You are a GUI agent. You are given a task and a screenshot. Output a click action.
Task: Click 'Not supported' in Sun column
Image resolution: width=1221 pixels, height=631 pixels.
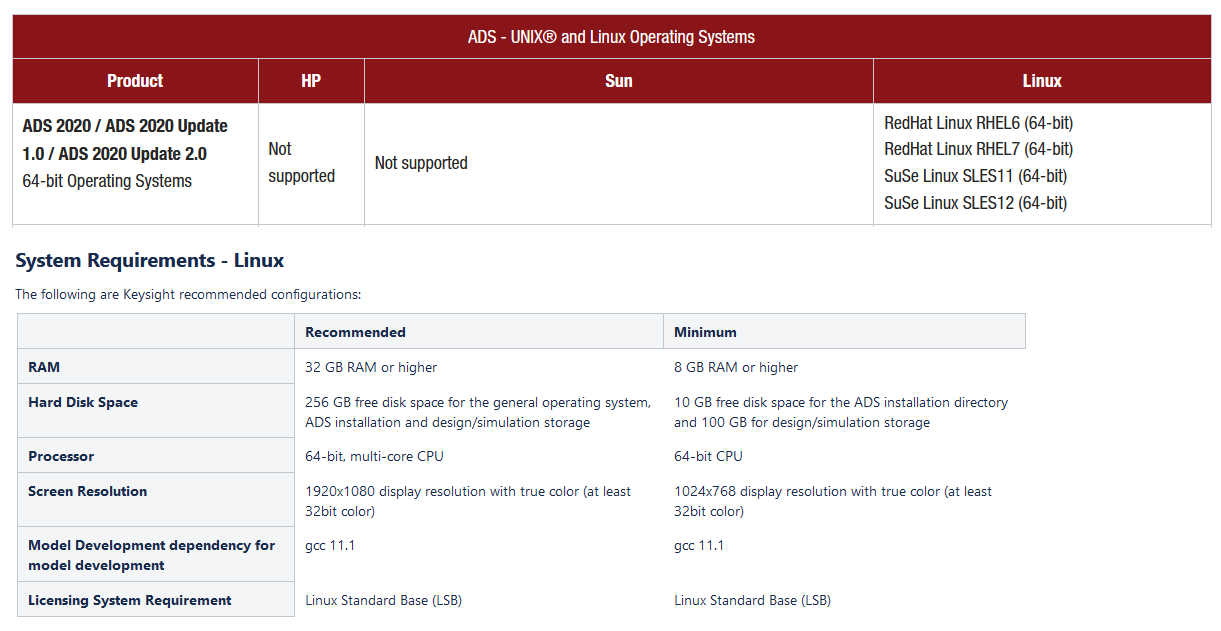point(421,163)
